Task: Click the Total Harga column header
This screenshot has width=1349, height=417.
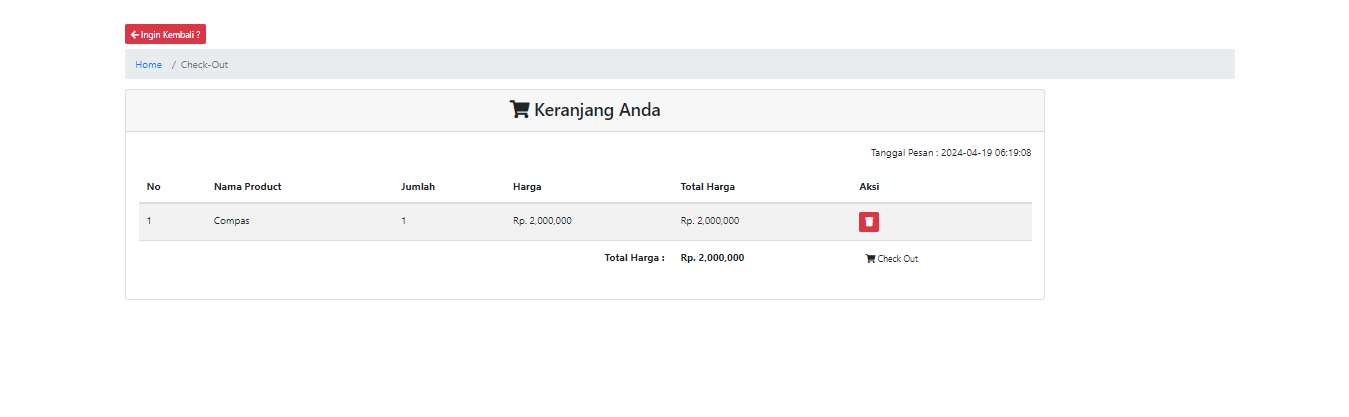Action: [707, 187]
